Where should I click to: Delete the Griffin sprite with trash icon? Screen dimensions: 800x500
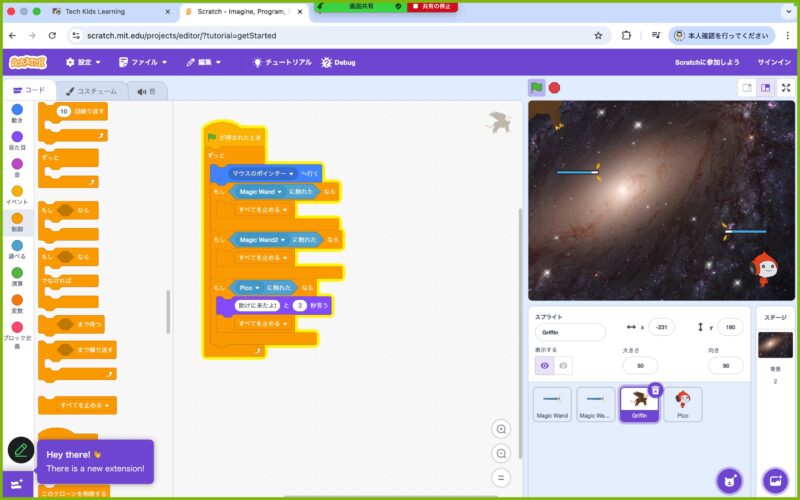(x=655, y=390)
